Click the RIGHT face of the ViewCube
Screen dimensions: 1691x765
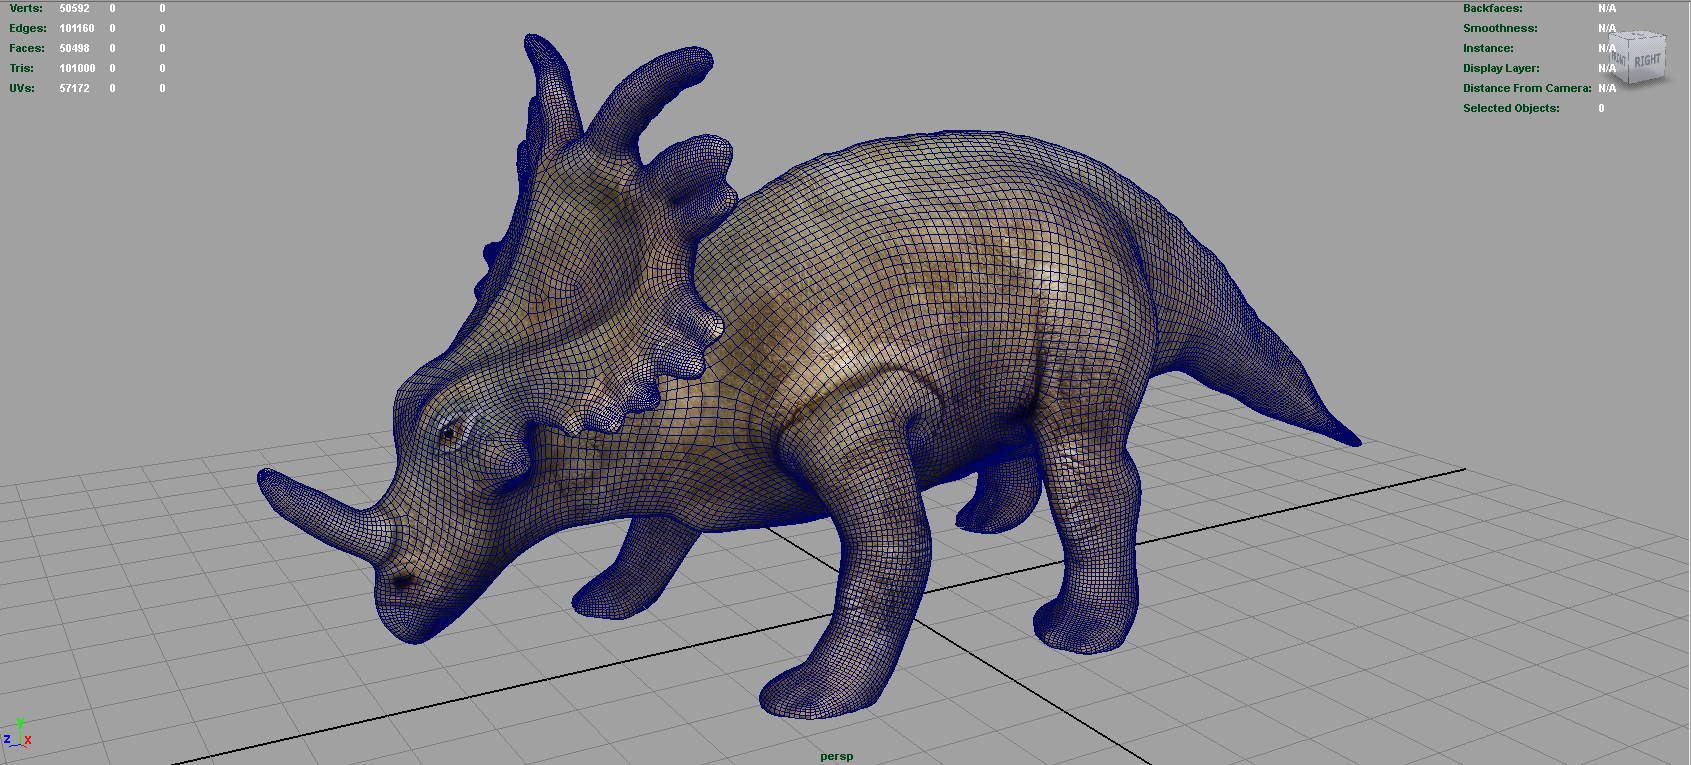(1647, 59)
